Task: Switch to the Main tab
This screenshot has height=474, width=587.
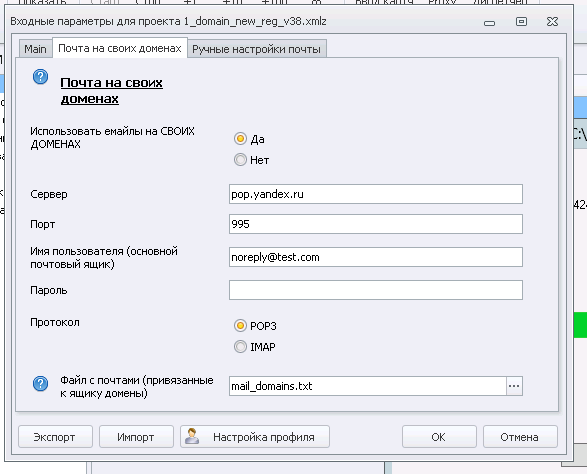Action: pyautogui.click(x=36, y=49)
